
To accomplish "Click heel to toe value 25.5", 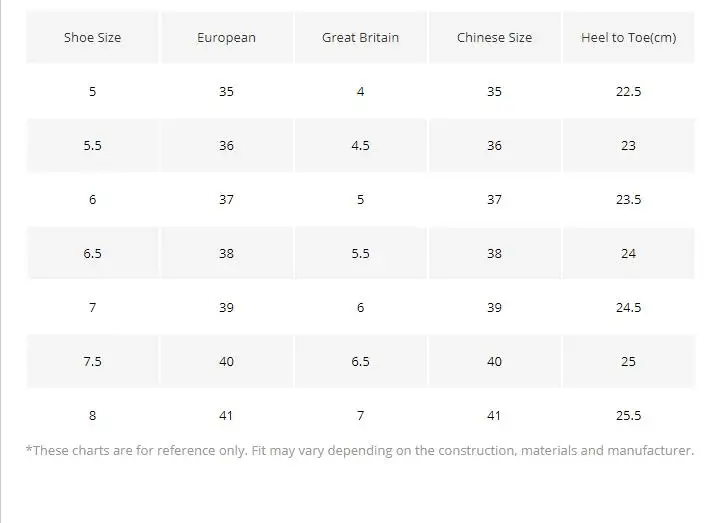I will tap(629, 416).
